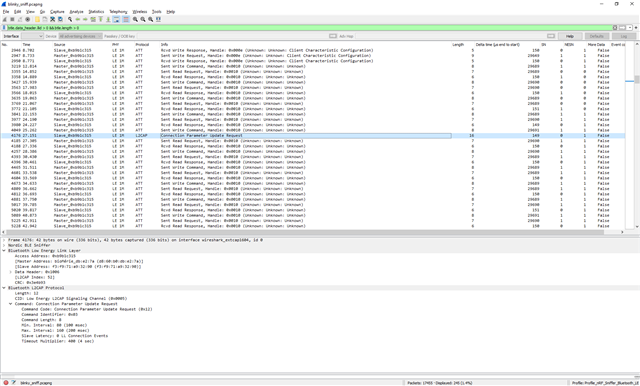Click the zoom in text icon
Screen dimensions: 640x386
(x=135, y=19)
